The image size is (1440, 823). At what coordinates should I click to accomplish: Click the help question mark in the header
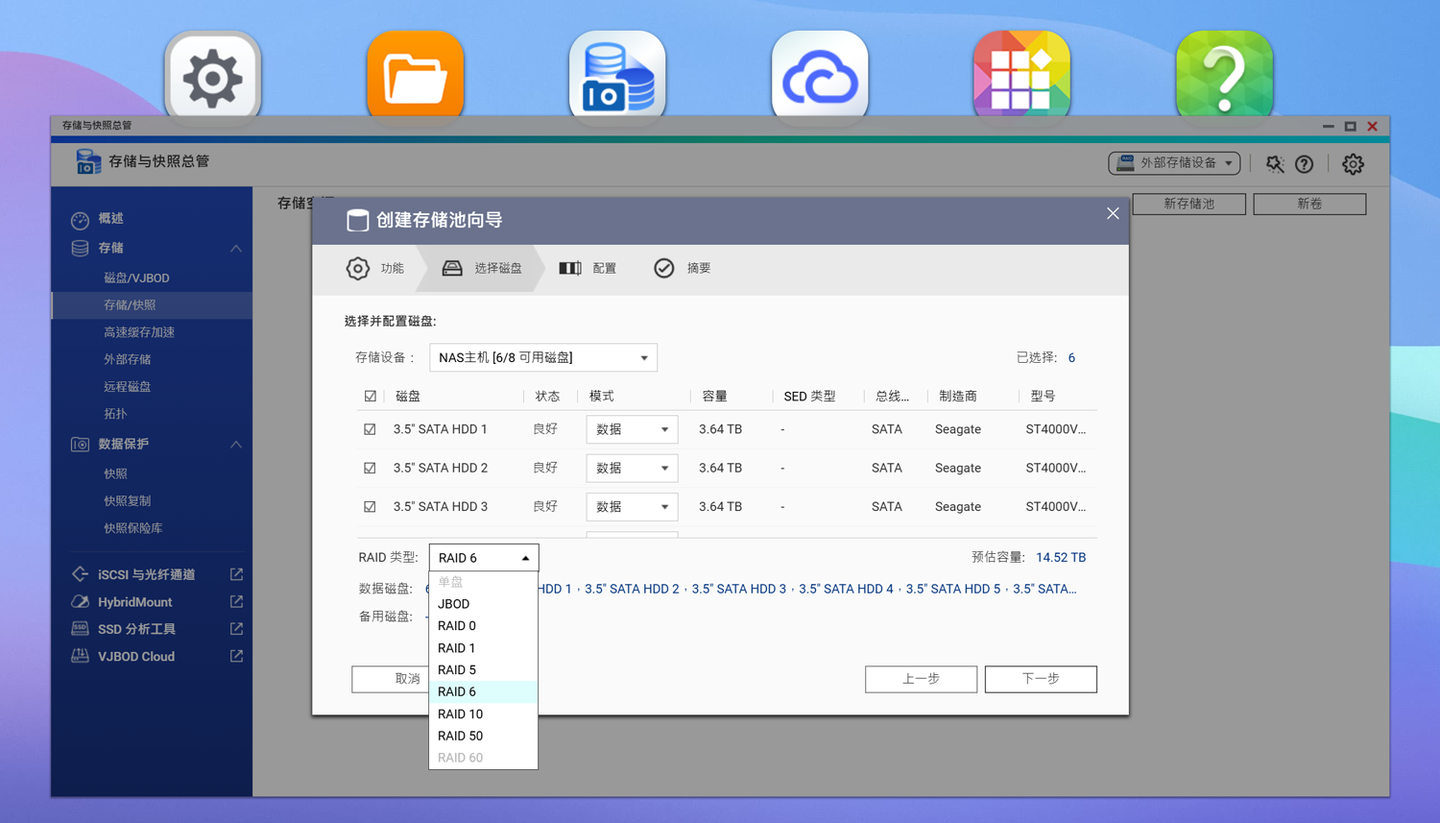(1304, 164)
